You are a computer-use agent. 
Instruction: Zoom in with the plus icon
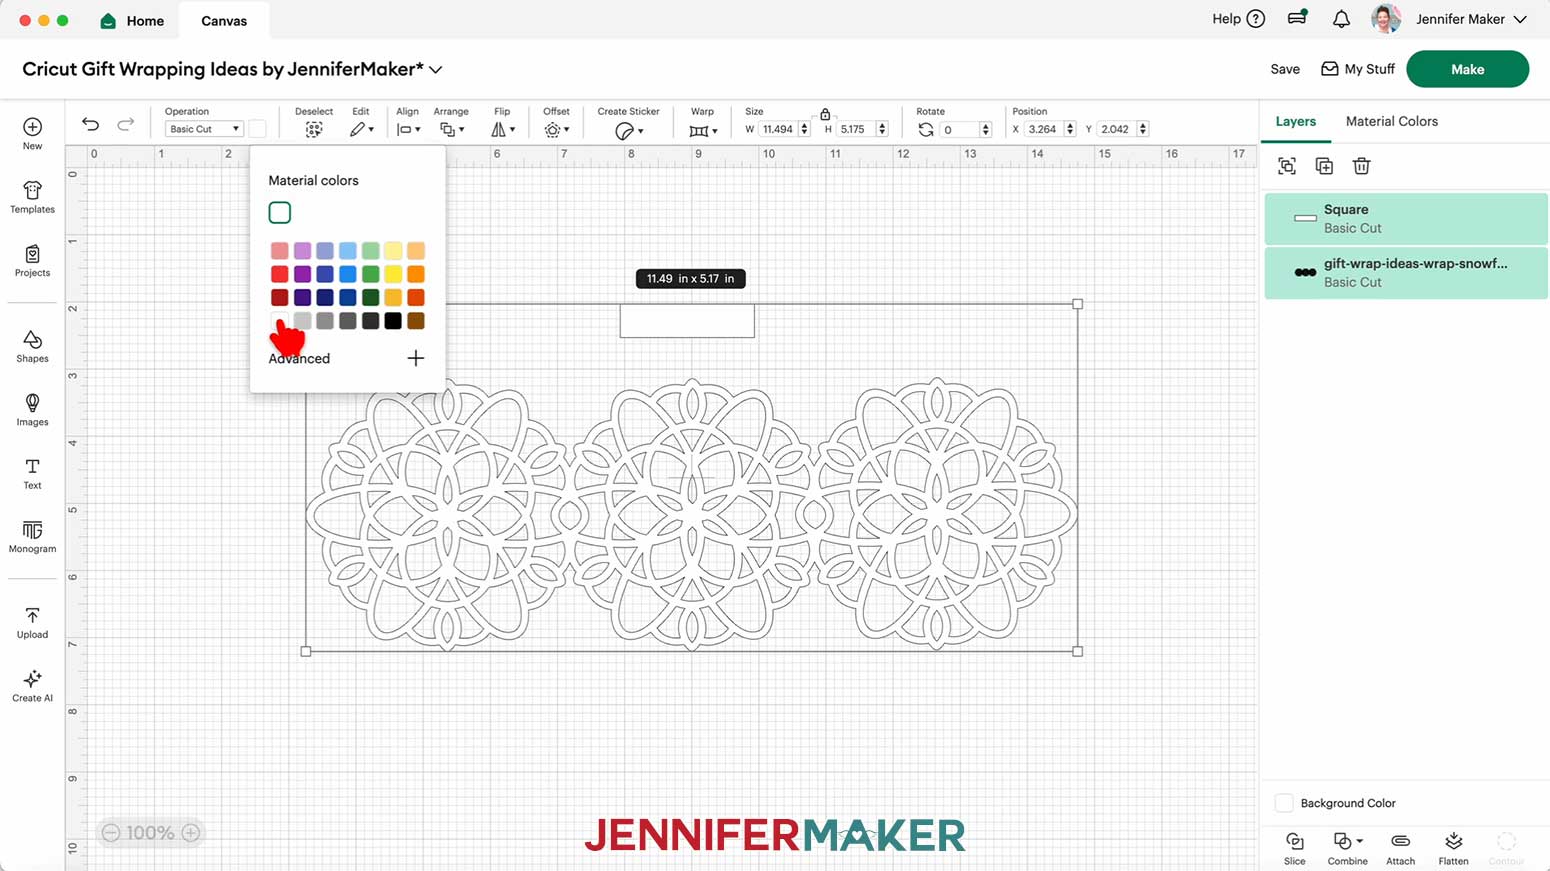pyautogui.click(x=191, y=832)
